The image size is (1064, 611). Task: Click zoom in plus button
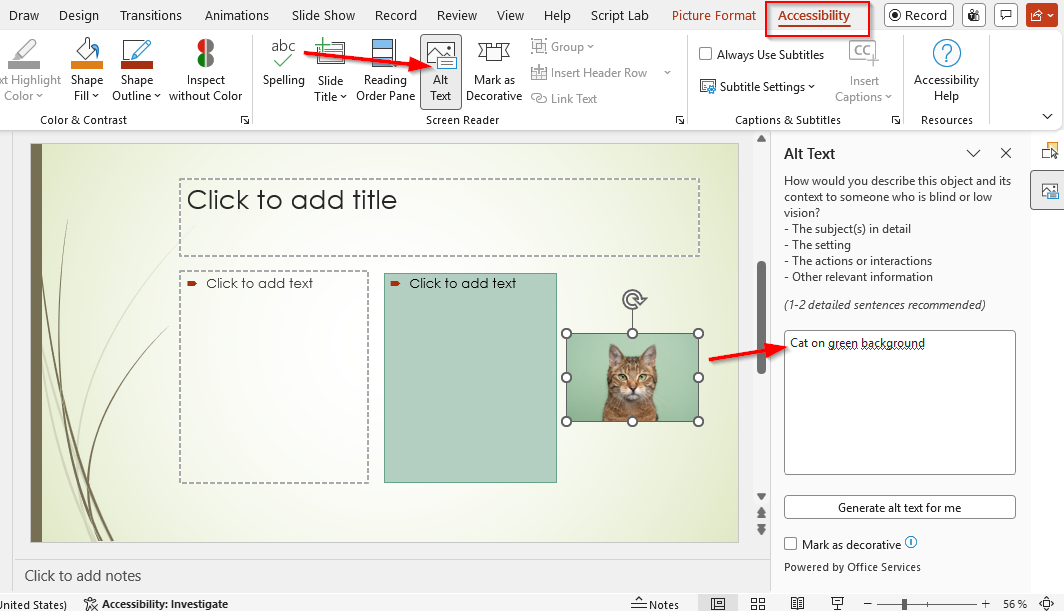point(985,604)
